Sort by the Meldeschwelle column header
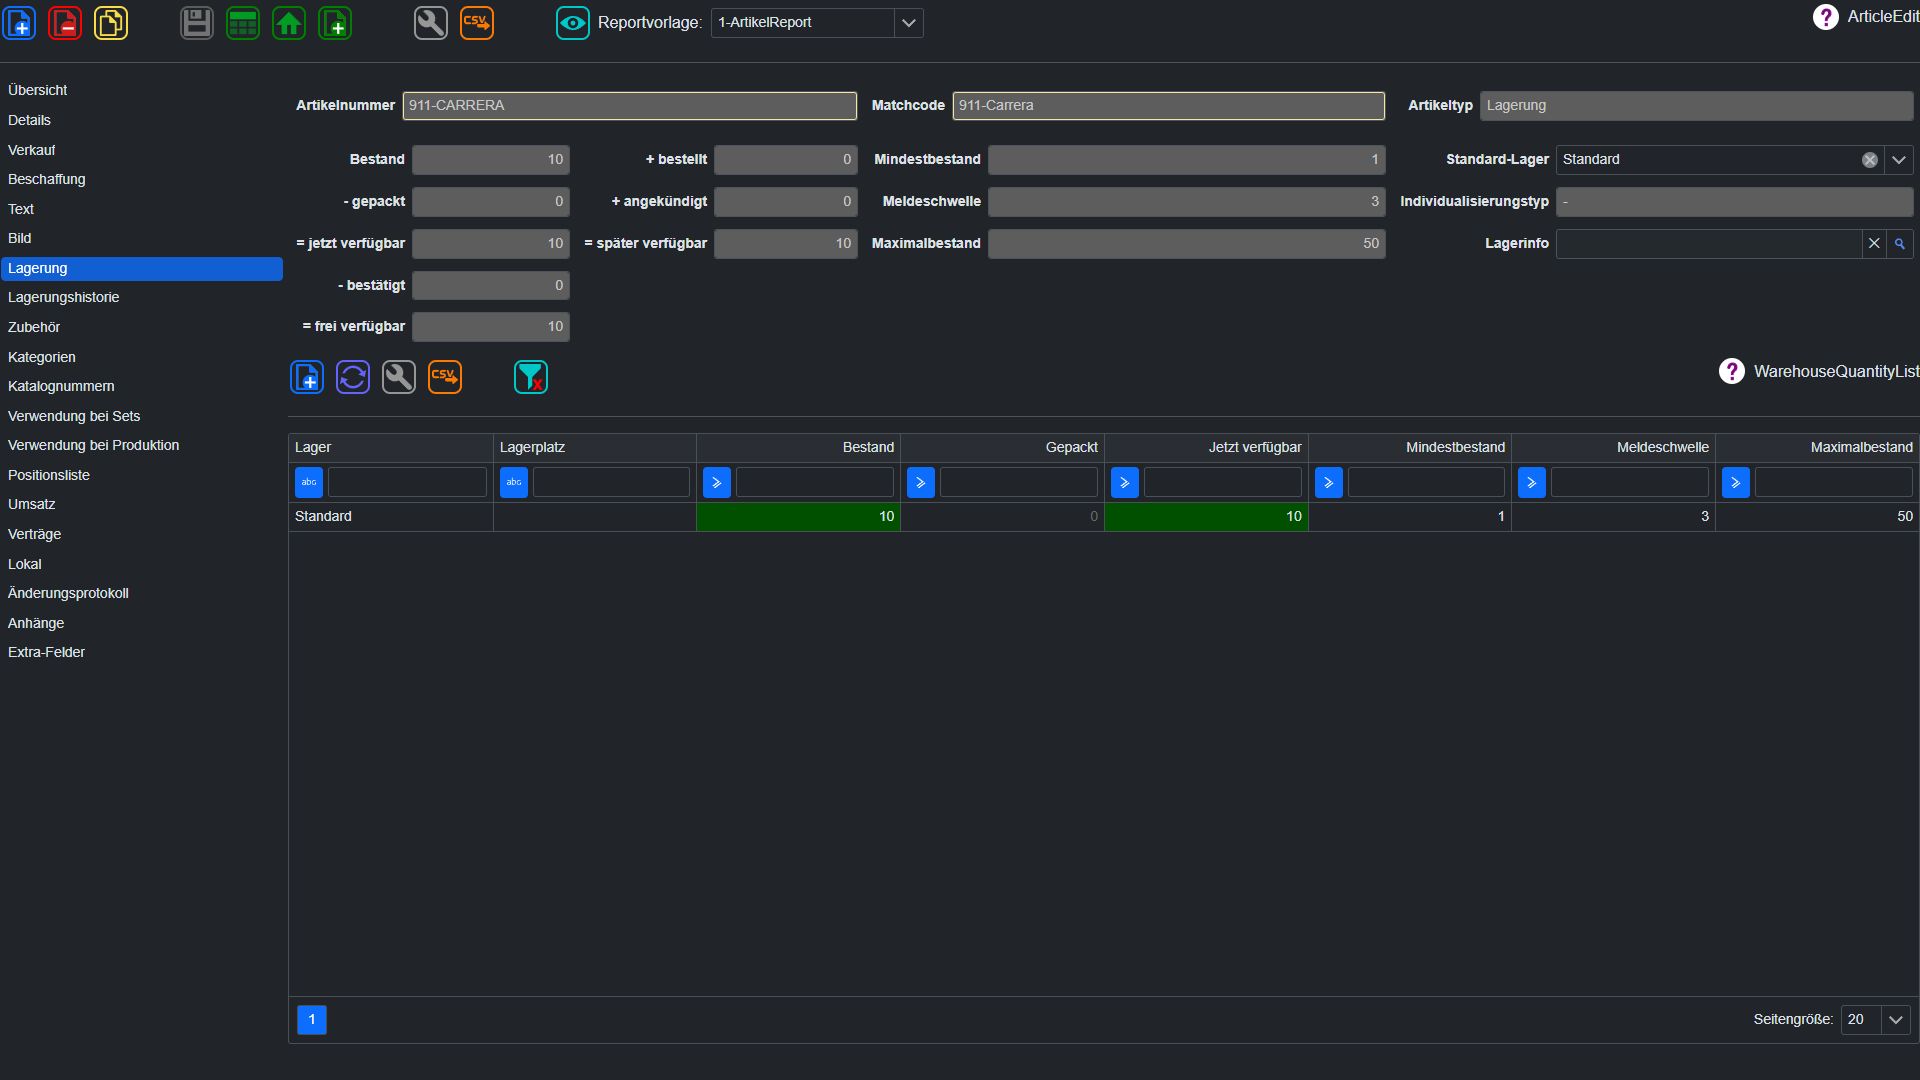The width and height of the screenshot is (1920, 1080). coord(1613,447)
